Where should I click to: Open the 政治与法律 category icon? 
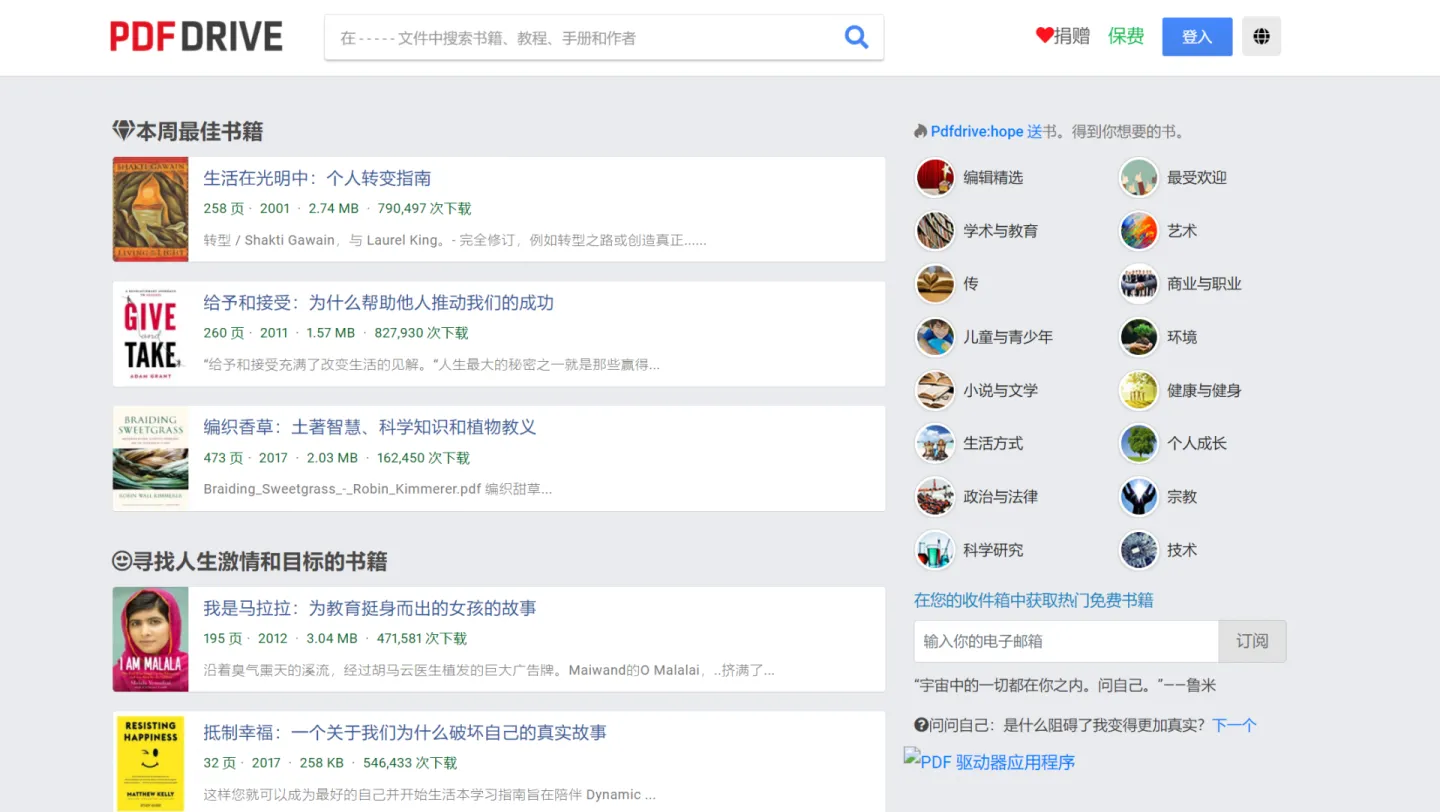pyautogui.click(x=935, y=497)
